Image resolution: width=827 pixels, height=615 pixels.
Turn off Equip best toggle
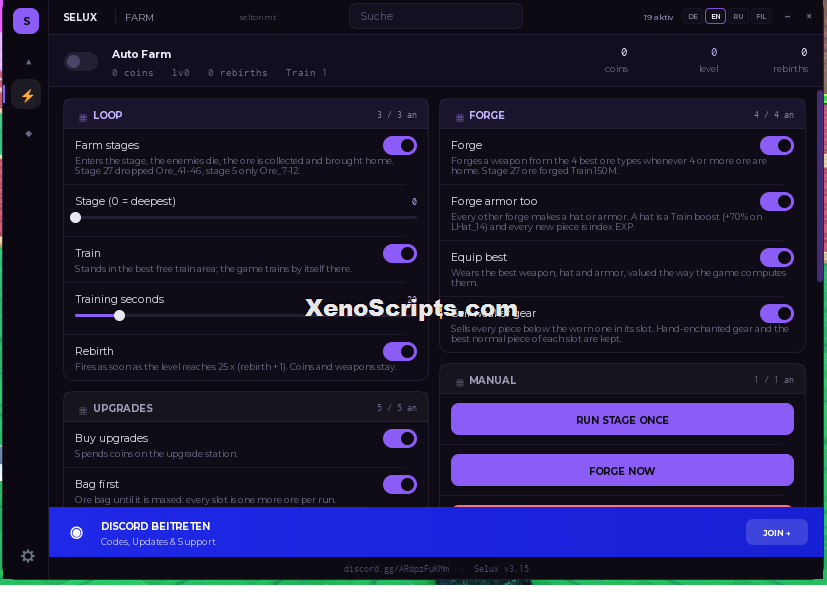tap(776, 257)
